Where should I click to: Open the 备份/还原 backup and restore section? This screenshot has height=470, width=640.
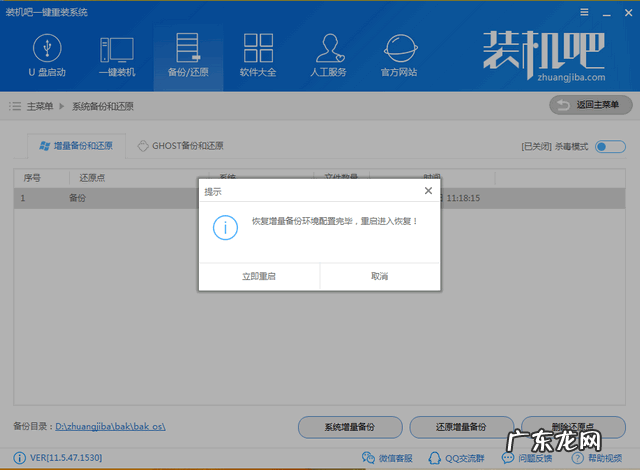(188, 55)
